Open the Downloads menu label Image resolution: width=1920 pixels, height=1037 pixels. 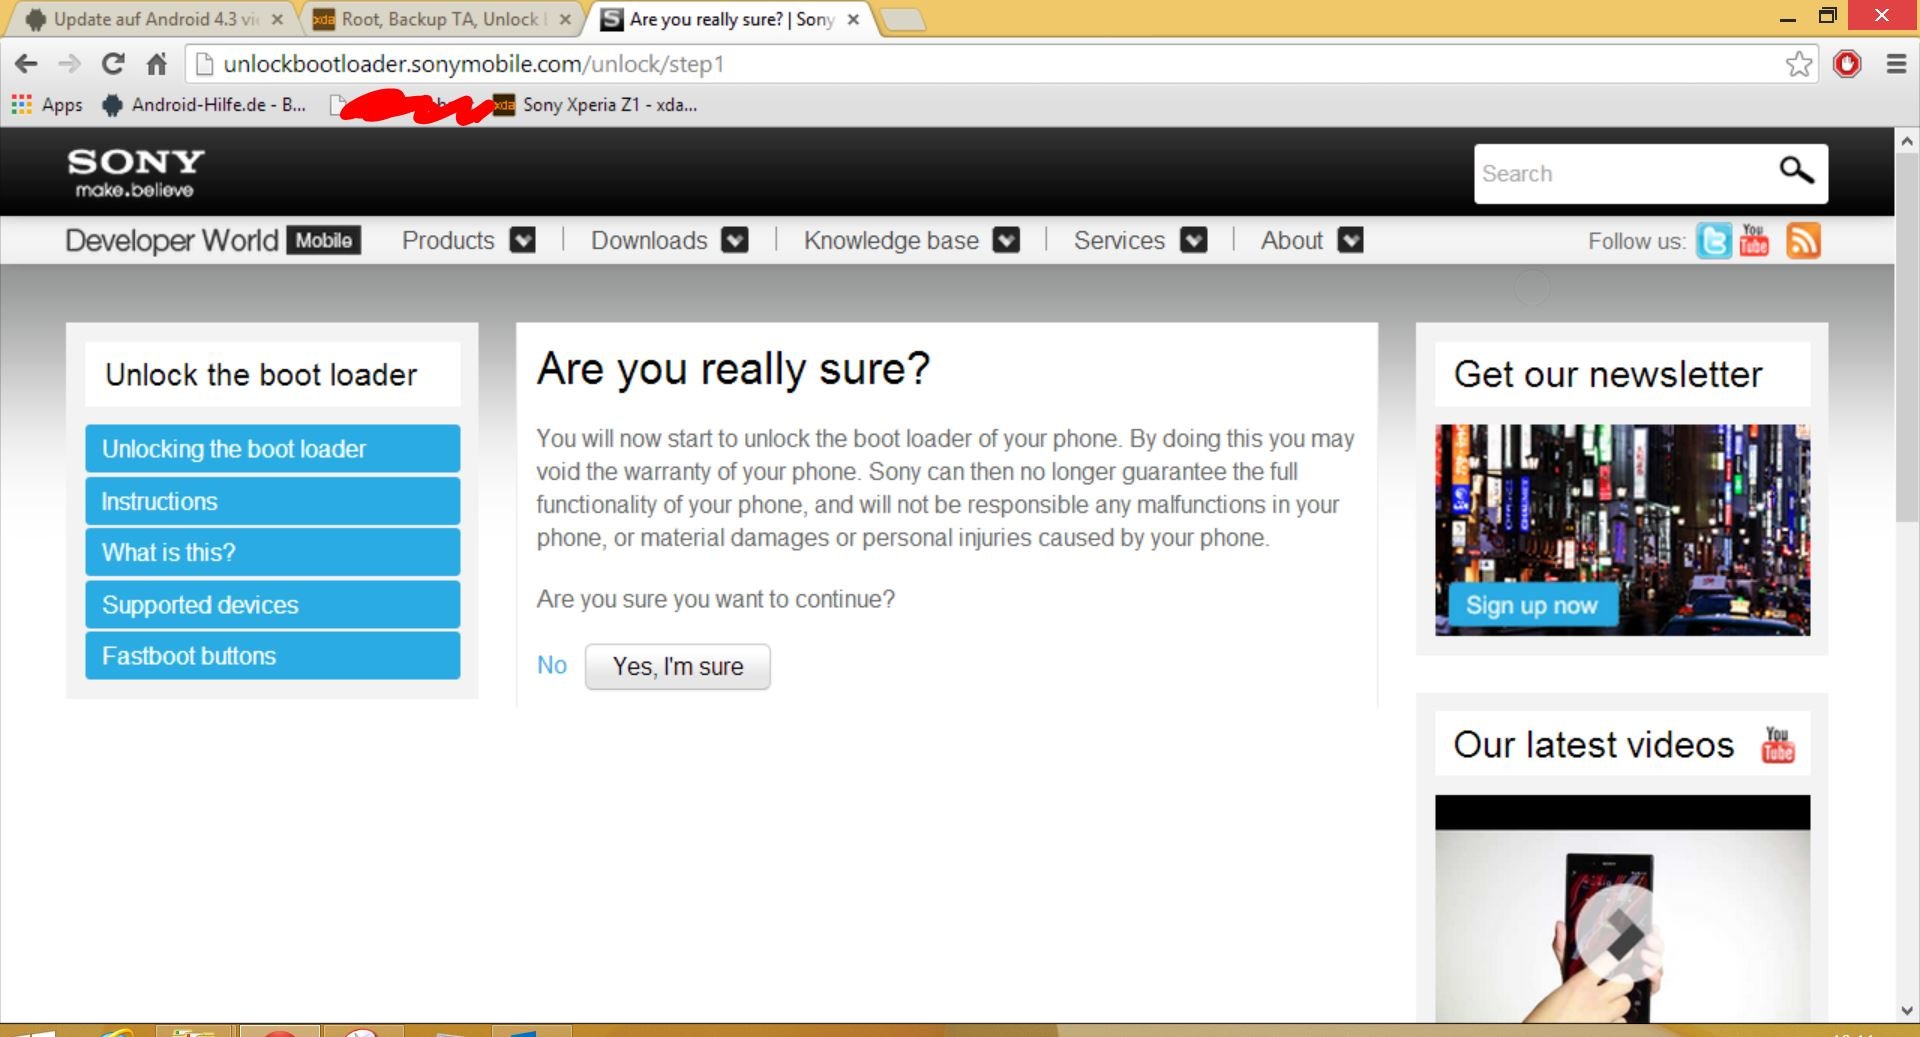(x=649, y=241)
